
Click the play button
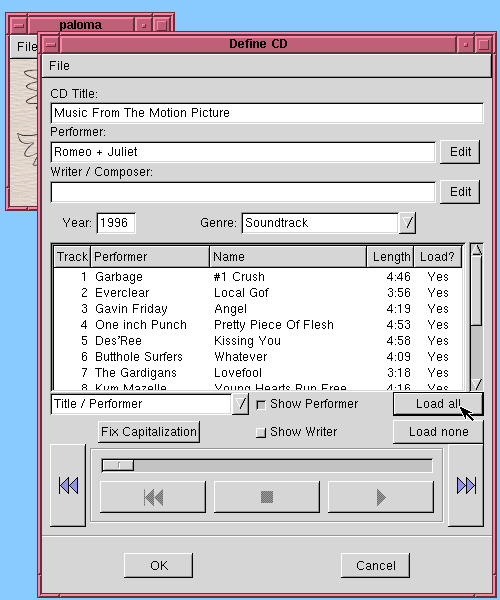(381, 497)
